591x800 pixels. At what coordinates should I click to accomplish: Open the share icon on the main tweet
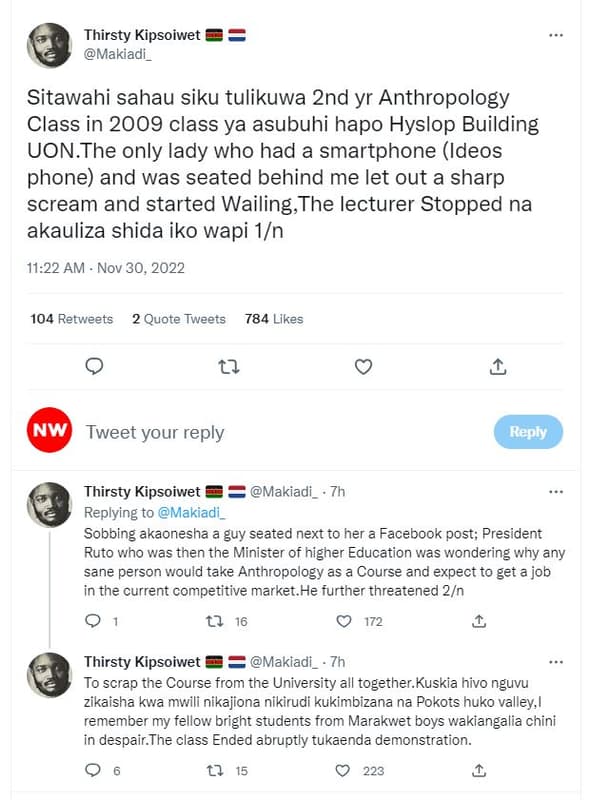point(498,367)
